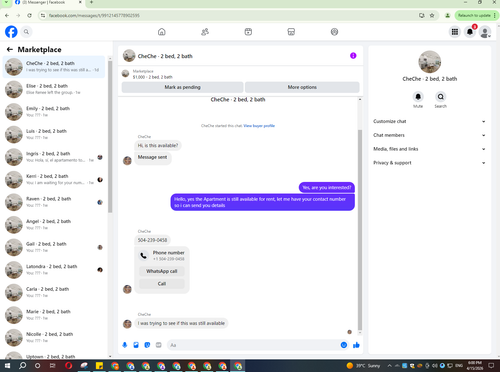Screen dimensions: 500x372
Task: Open the account profile menu
Action: tap(485, 32)
